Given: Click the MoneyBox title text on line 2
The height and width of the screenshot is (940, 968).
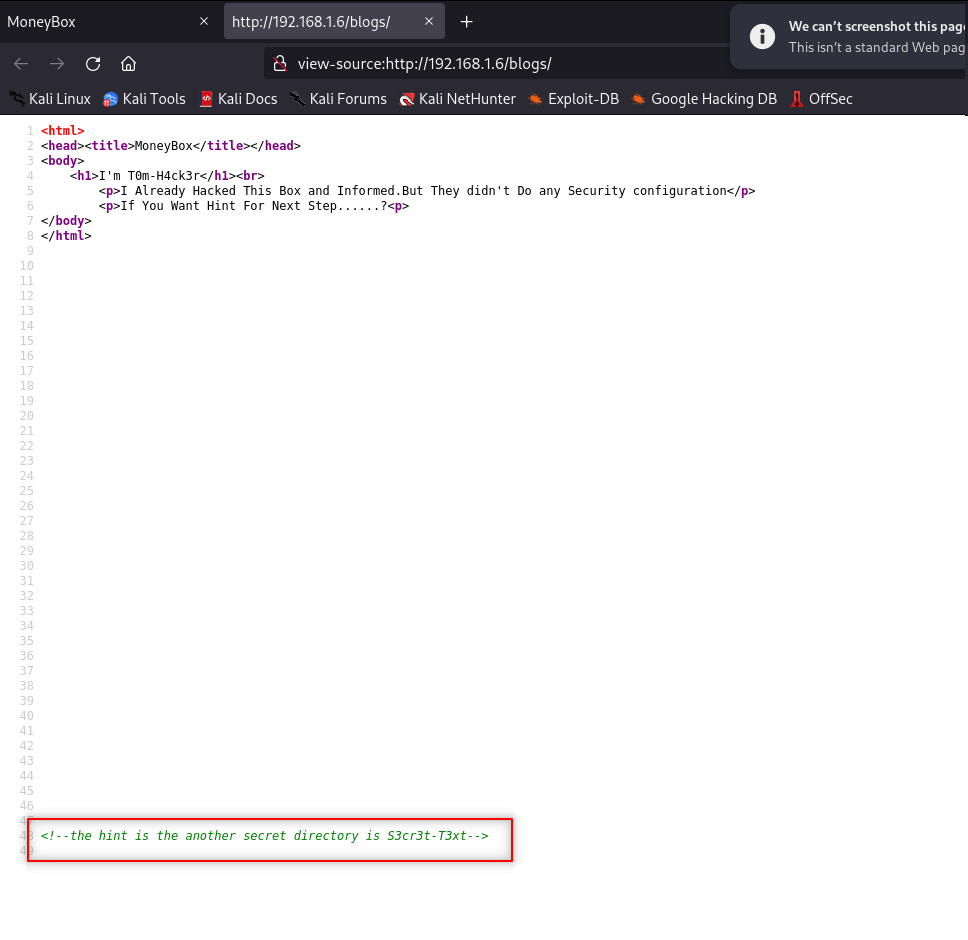Looking at the screenshot, I should coord(164,146).
